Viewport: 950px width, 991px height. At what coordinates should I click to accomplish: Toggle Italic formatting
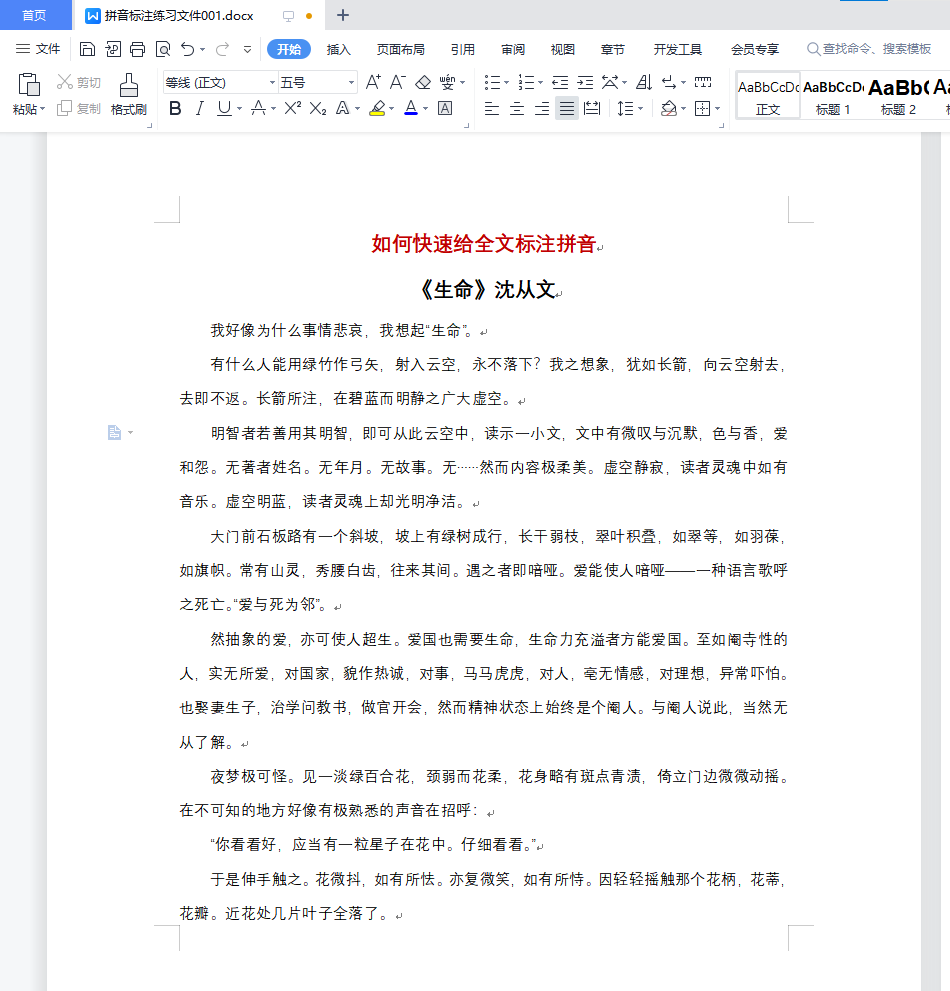coord(200,109)
